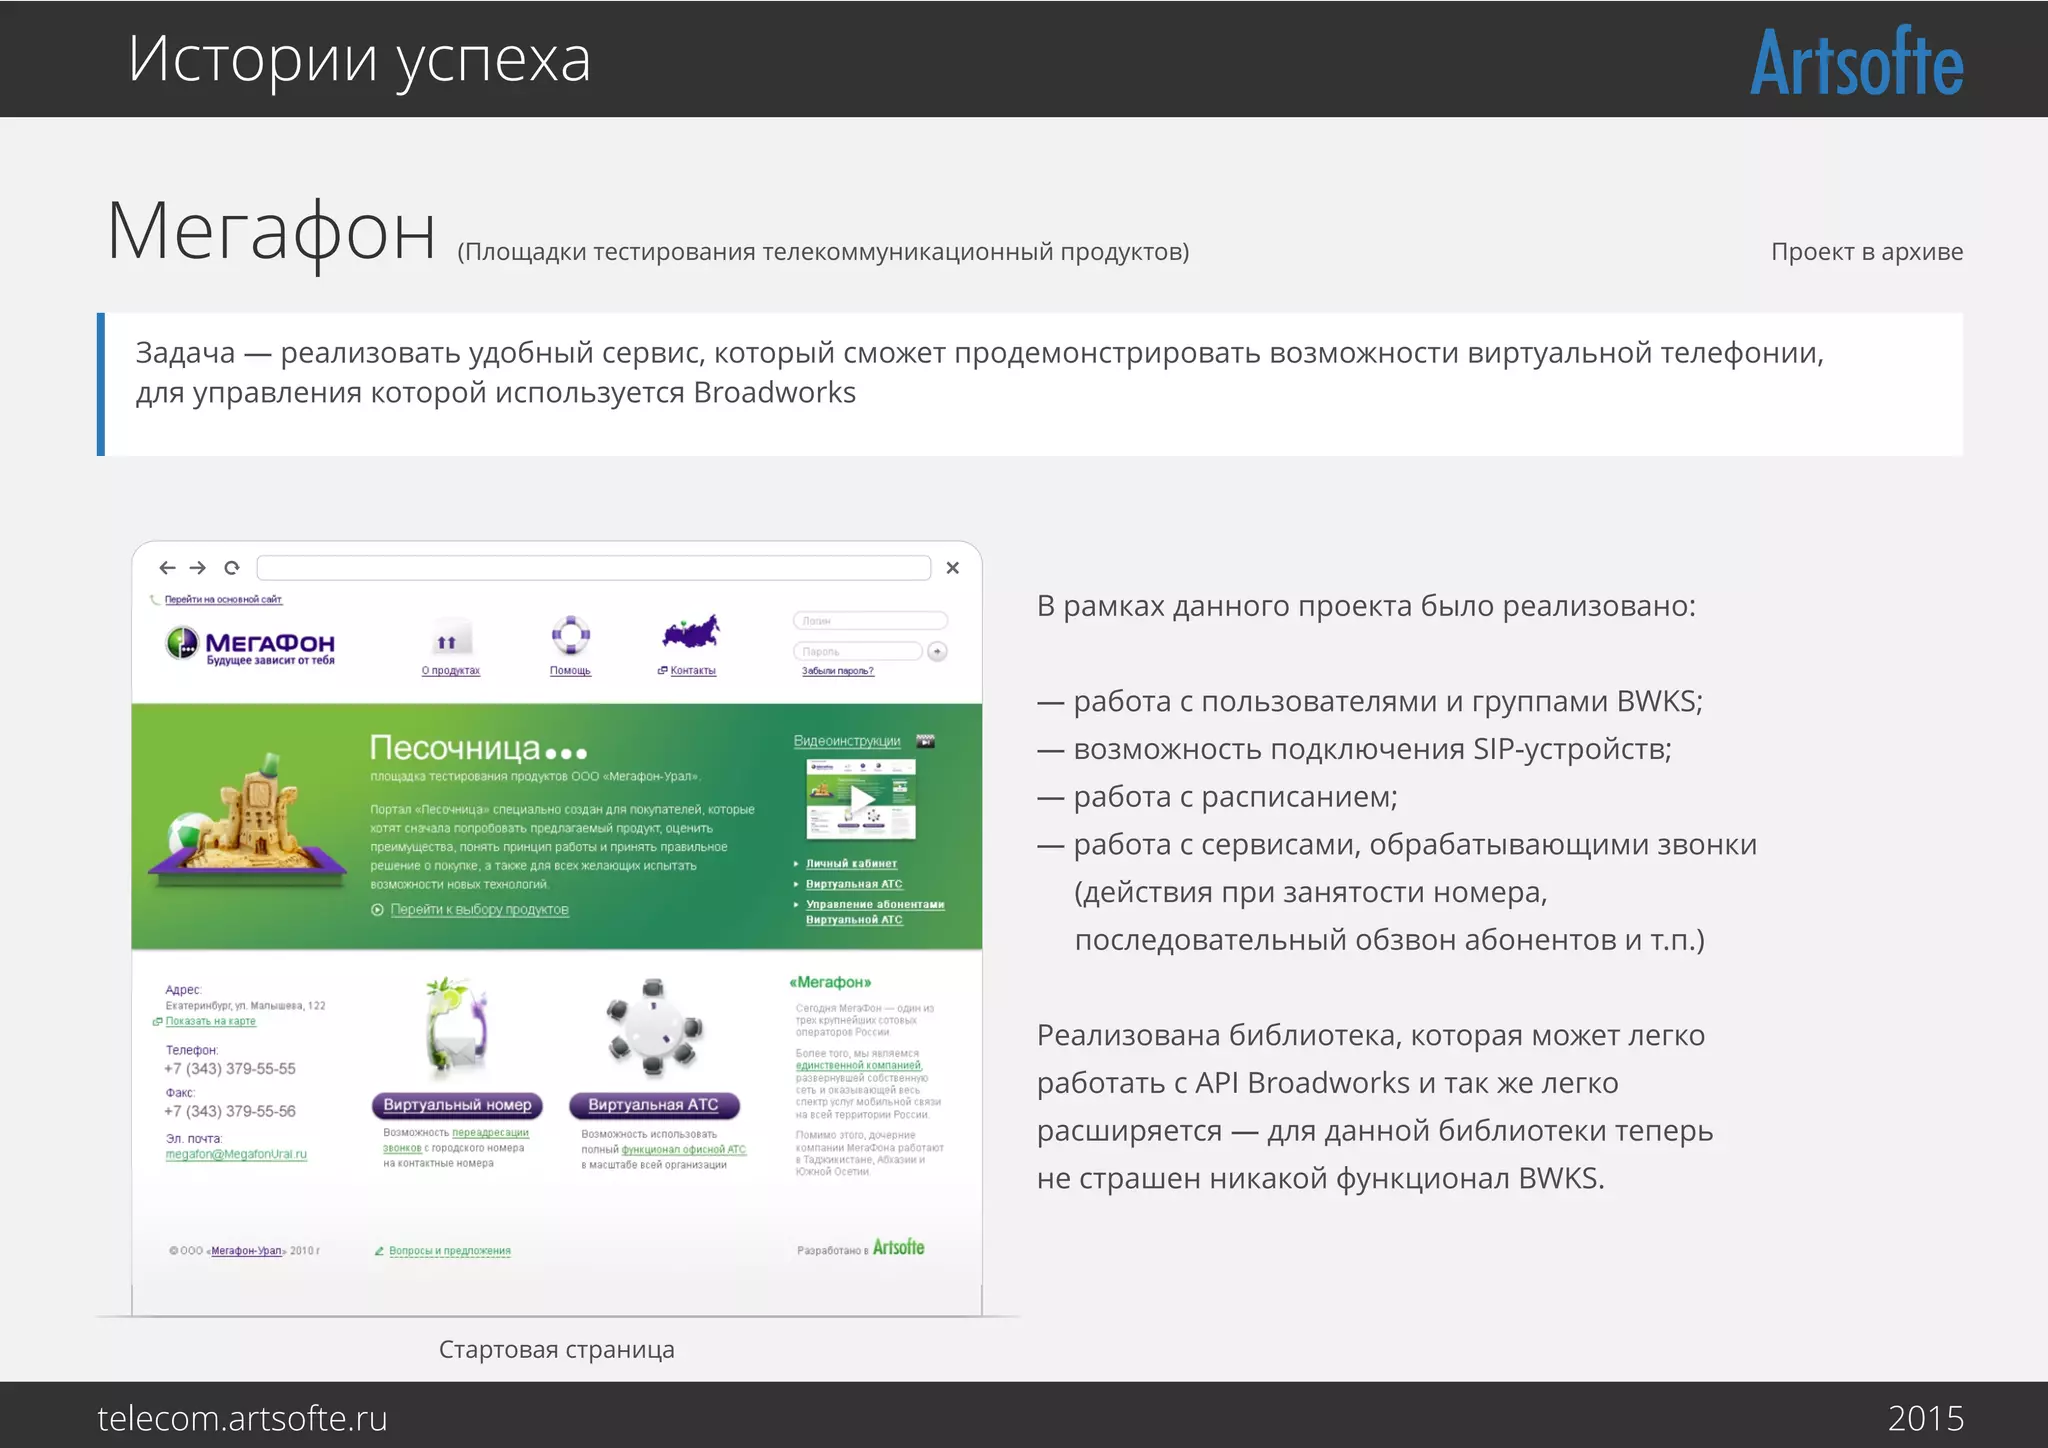Viewport: 2048px width, 1448px height.
Task: Open 'Управление абонентами Виртуальной АТС' link
Action: (875, 912)
